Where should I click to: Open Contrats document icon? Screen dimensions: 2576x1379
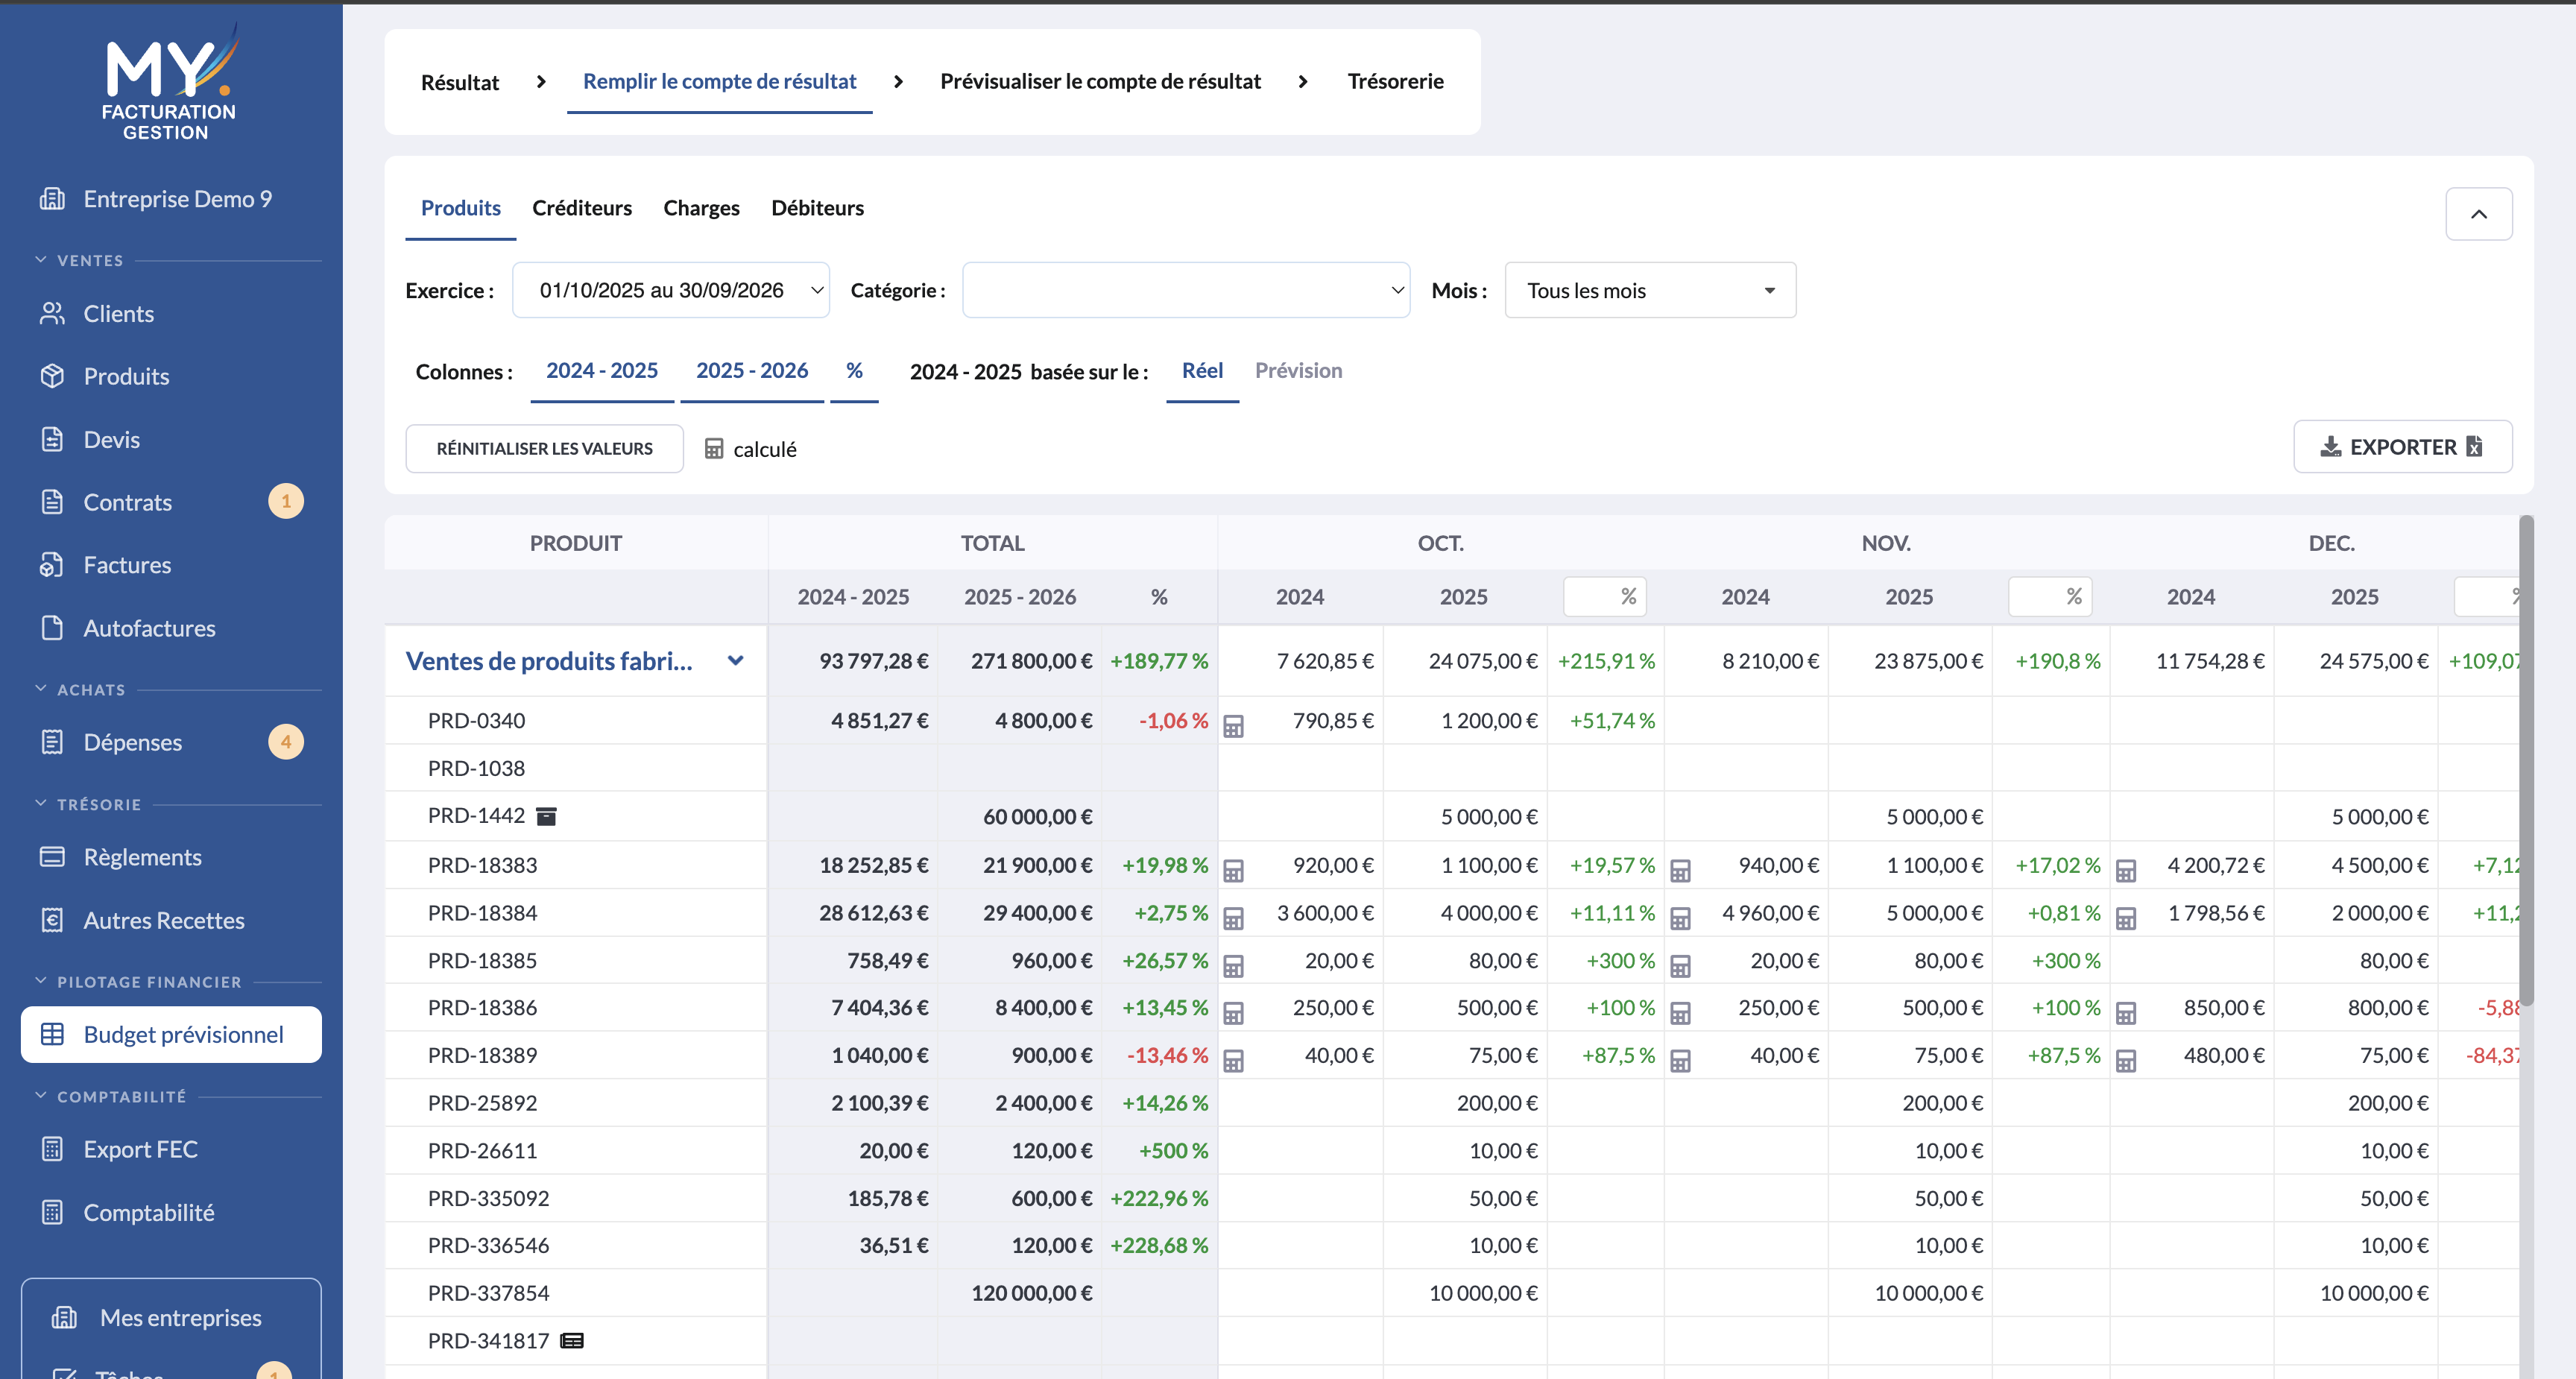tap(52, 502)
